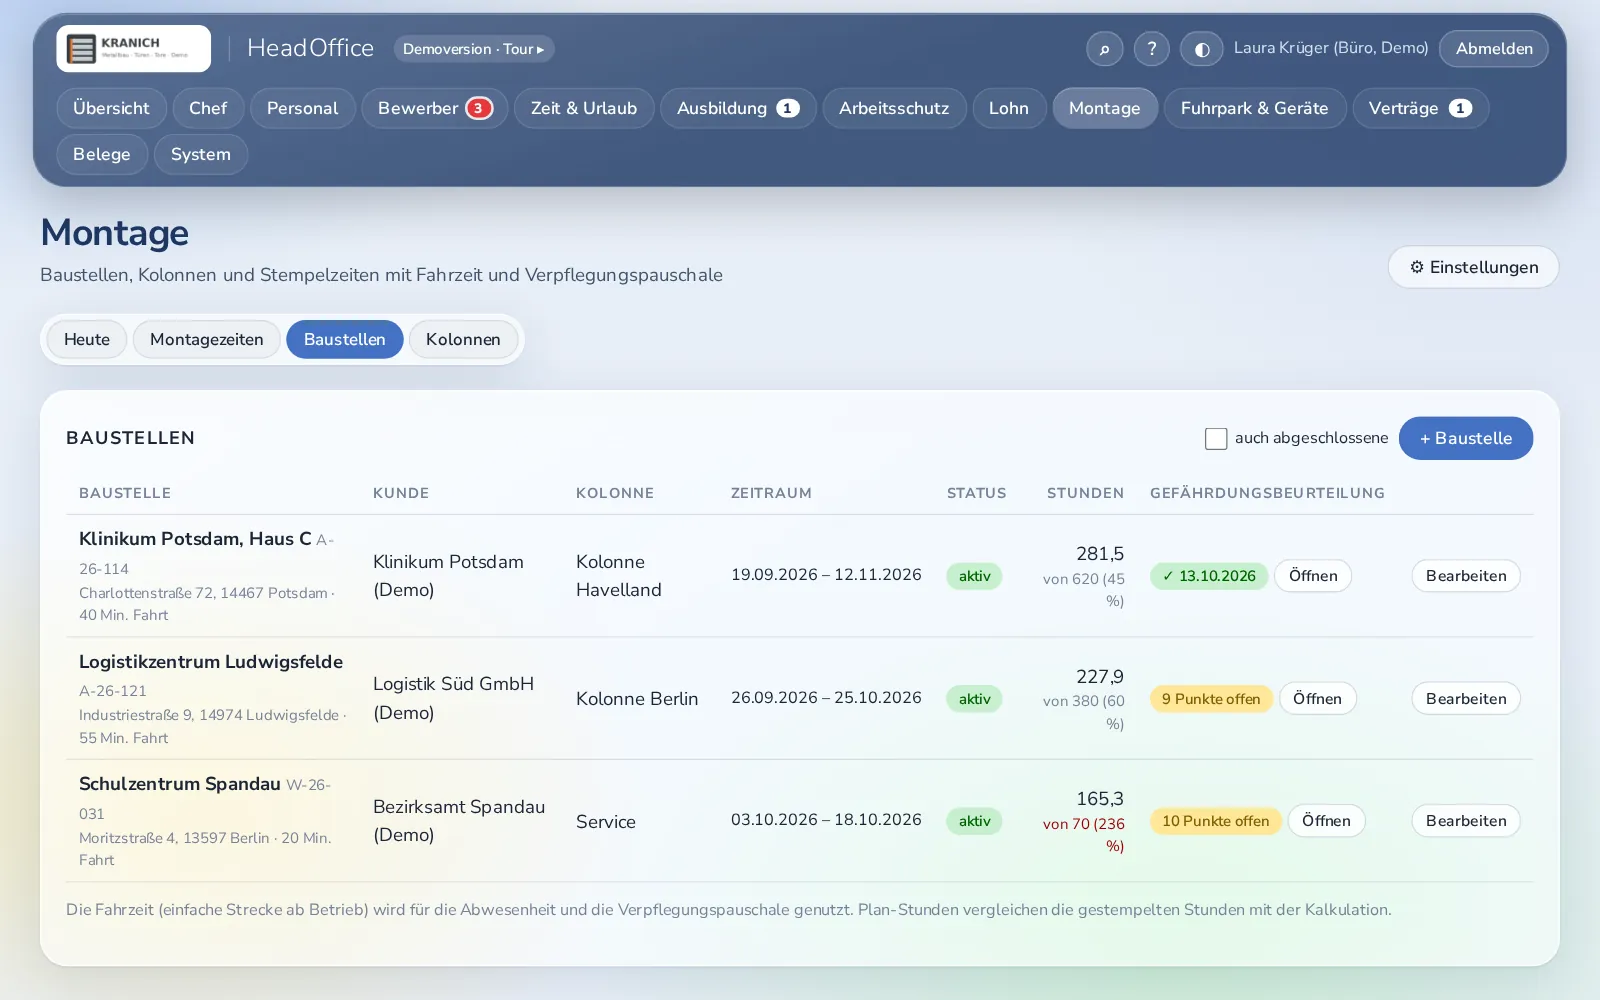This screenshot has height=1000, width=1600.
Task: Select Logistikzentrum Ludwigsfelde title
Action: 211,662
